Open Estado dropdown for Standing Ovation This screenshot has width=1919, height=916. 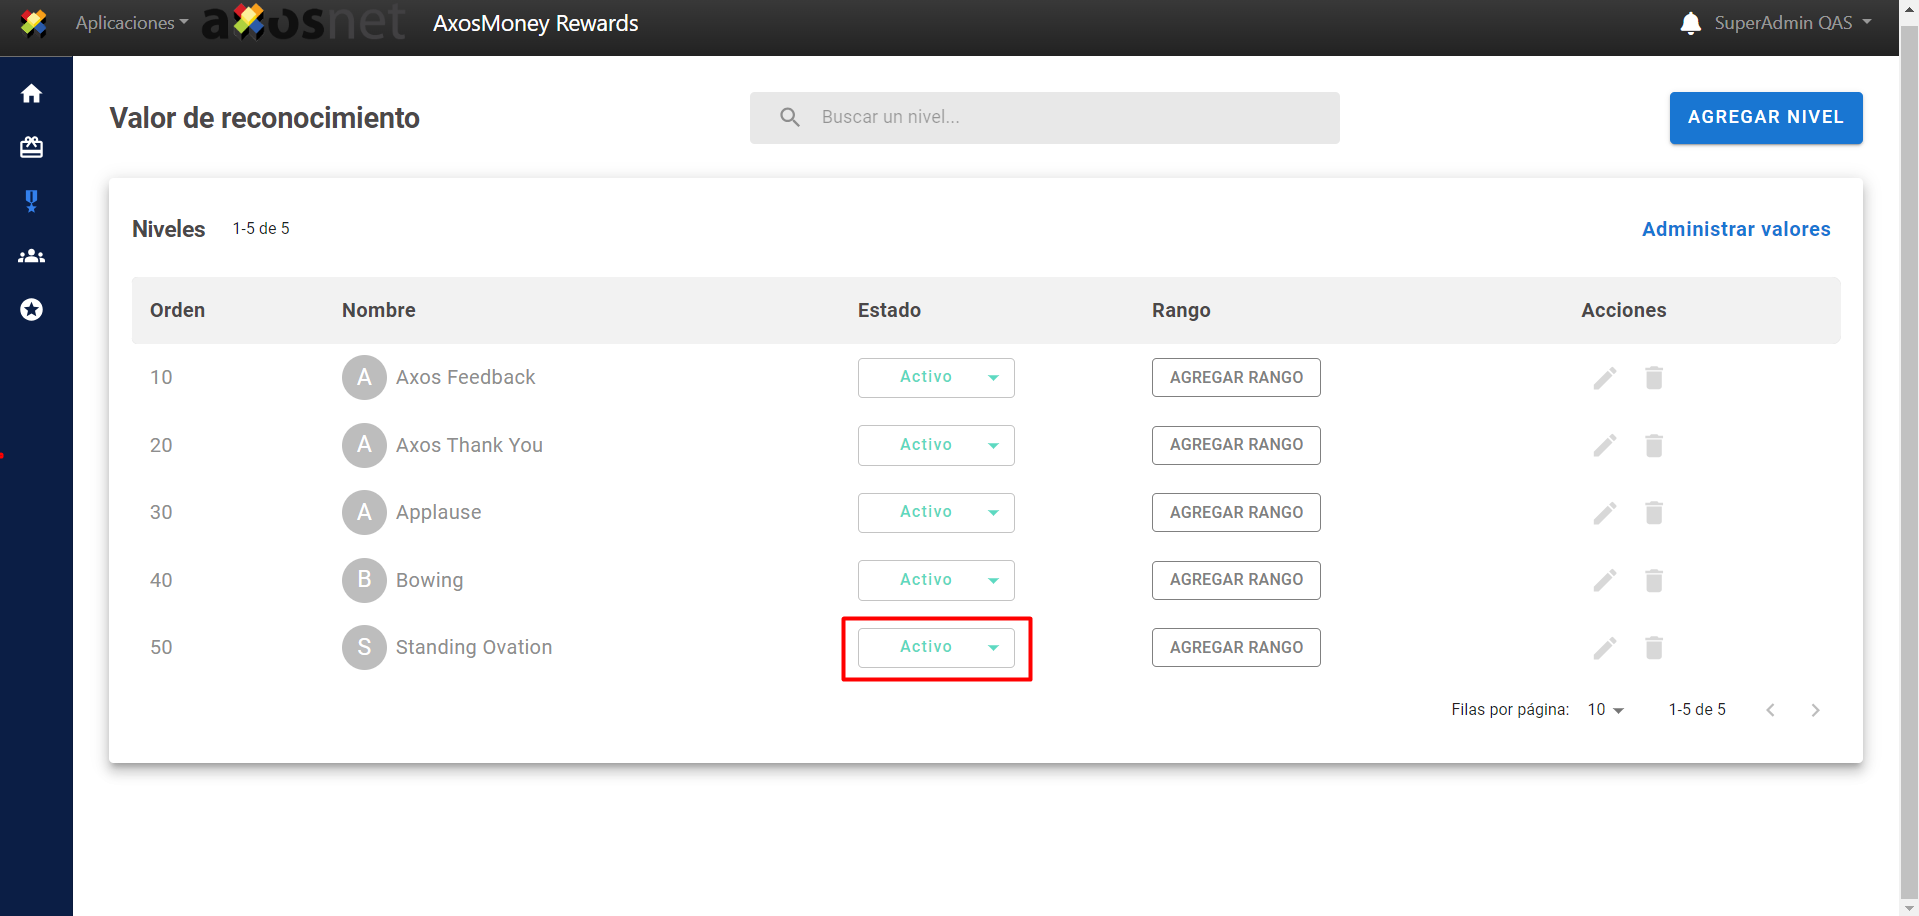coord(936,648)
